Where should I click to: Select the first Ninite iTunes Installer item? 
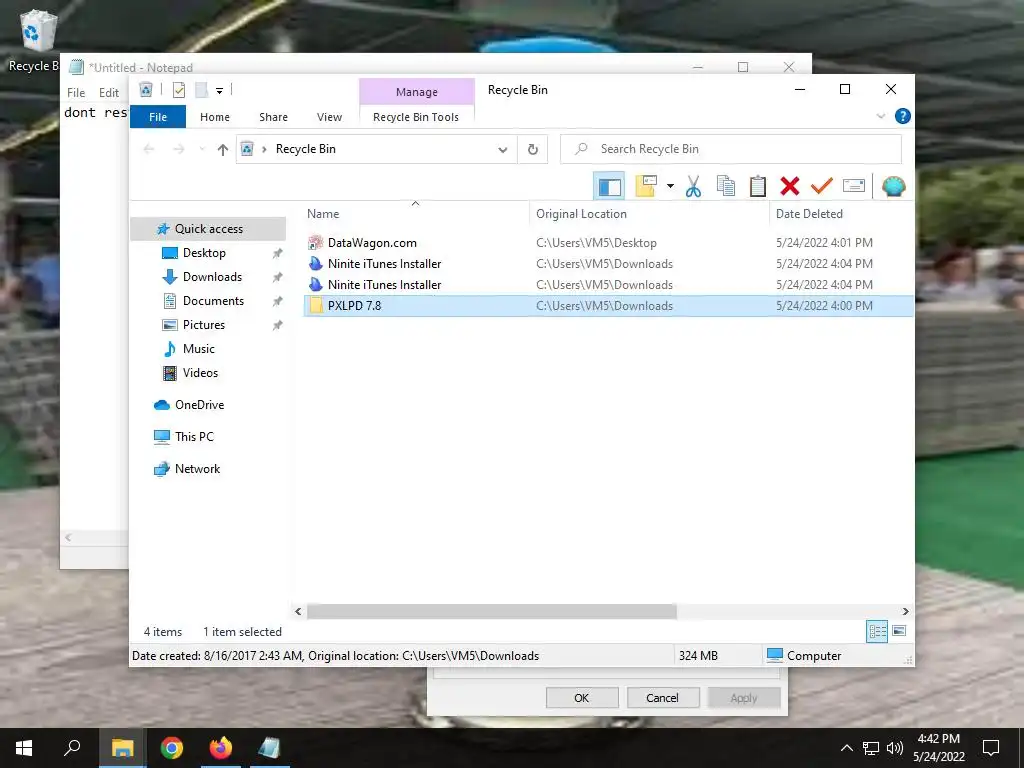pos(608,264)
